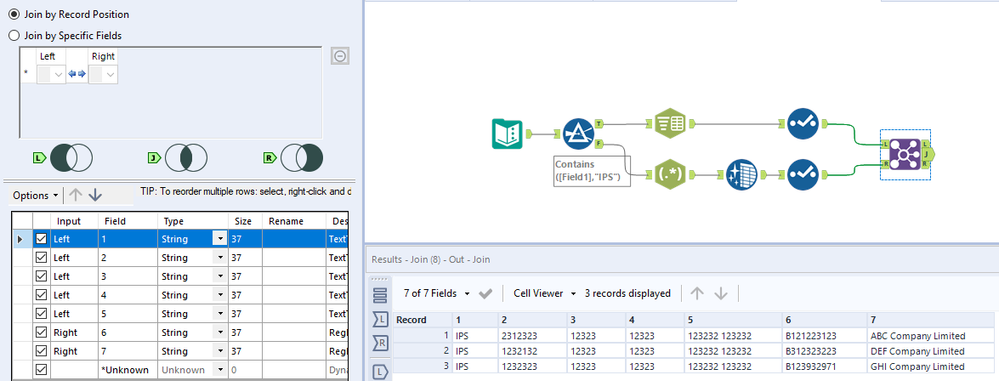Select the upper Select tool with checkmark

coord(802,125)
